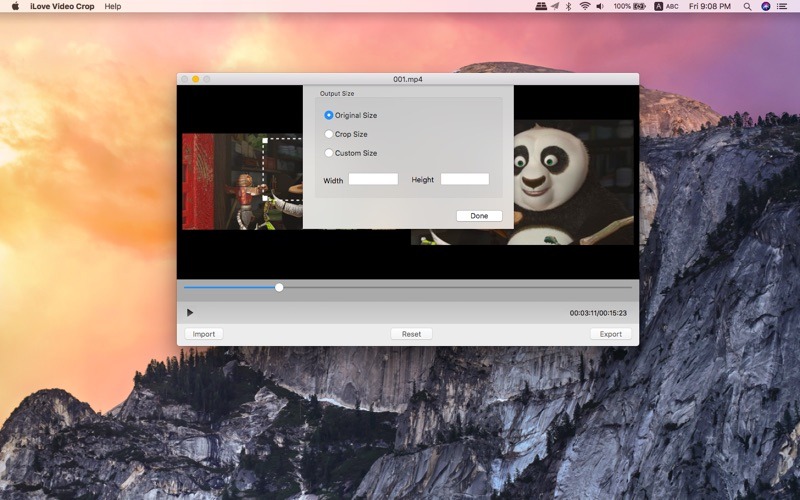Viewport: 800px width, 500px height.
Task: Click the playback position slider knob
Action: [279, 288]
